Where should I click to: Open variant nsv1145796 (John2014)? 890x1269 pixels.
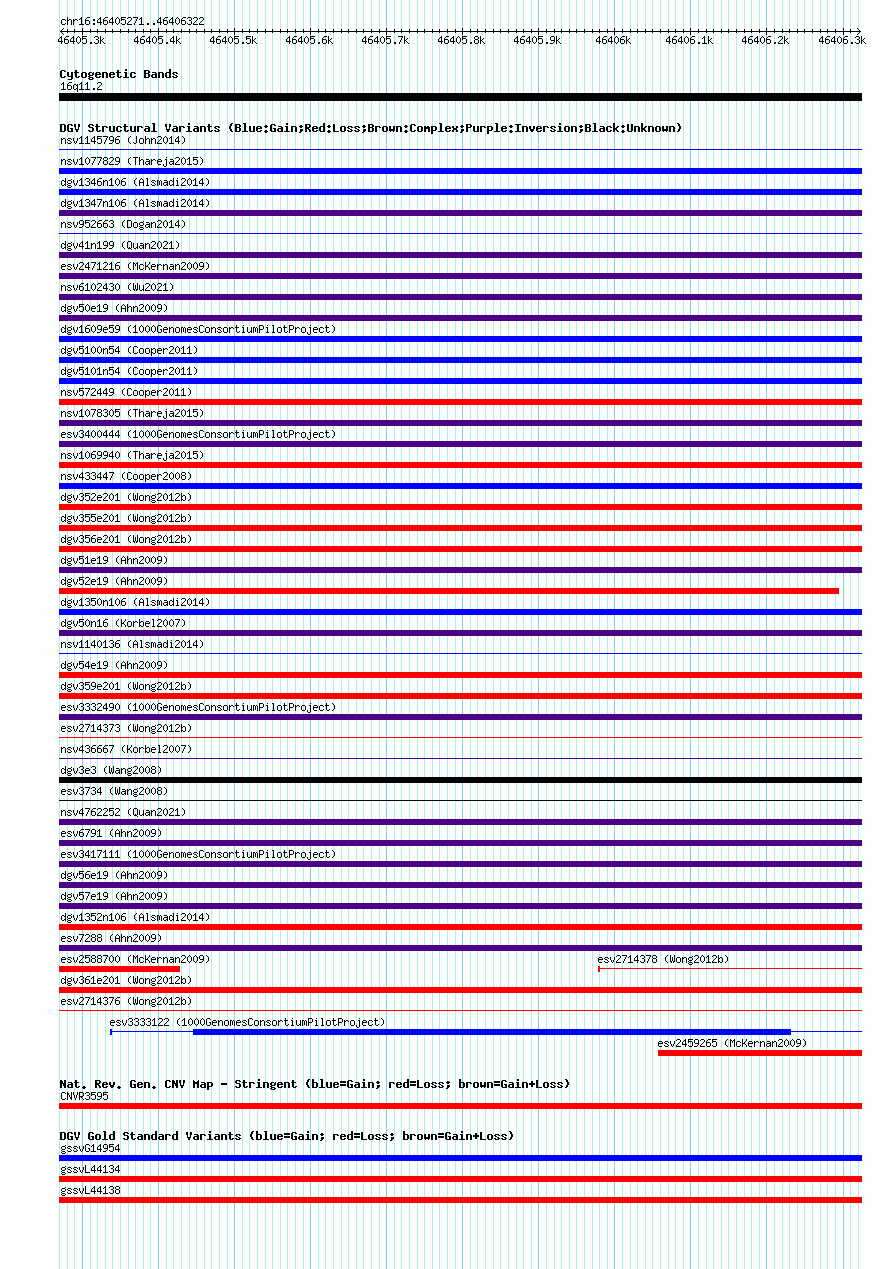123,140
